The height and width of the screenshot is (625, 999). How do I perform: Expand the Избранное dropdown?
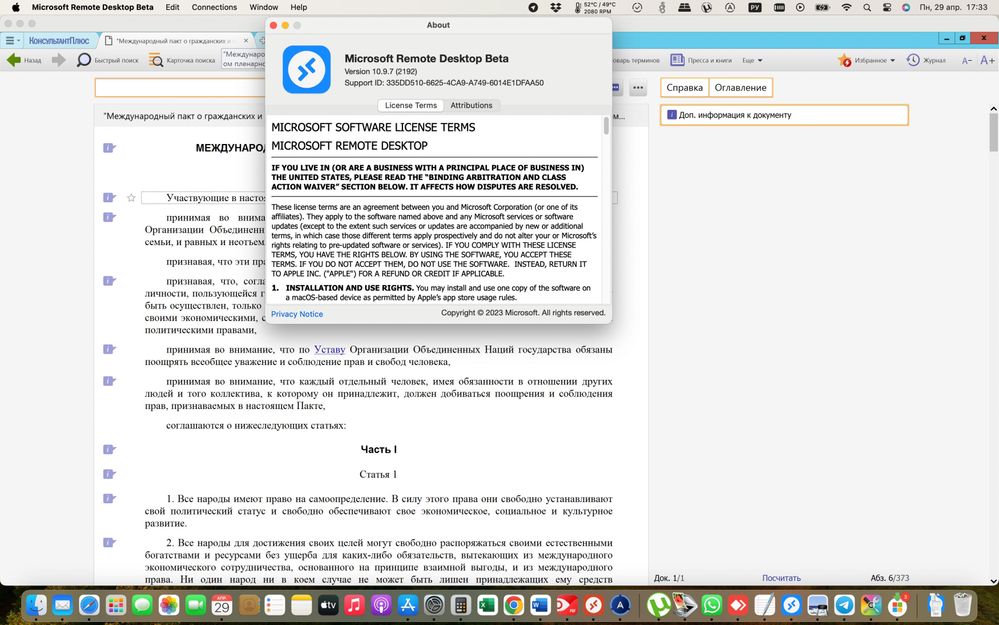point(893,61)
